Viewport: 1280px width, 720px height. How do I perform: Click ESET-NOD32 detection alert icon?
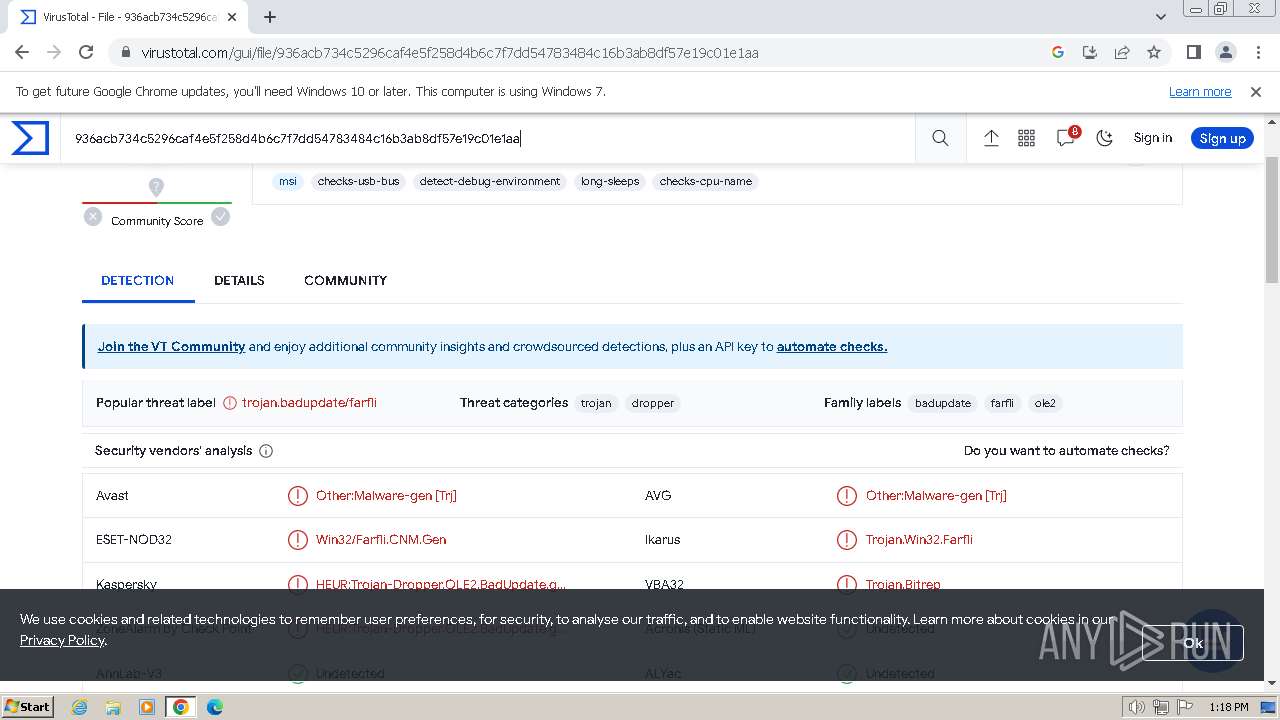[x=298, y=539]
